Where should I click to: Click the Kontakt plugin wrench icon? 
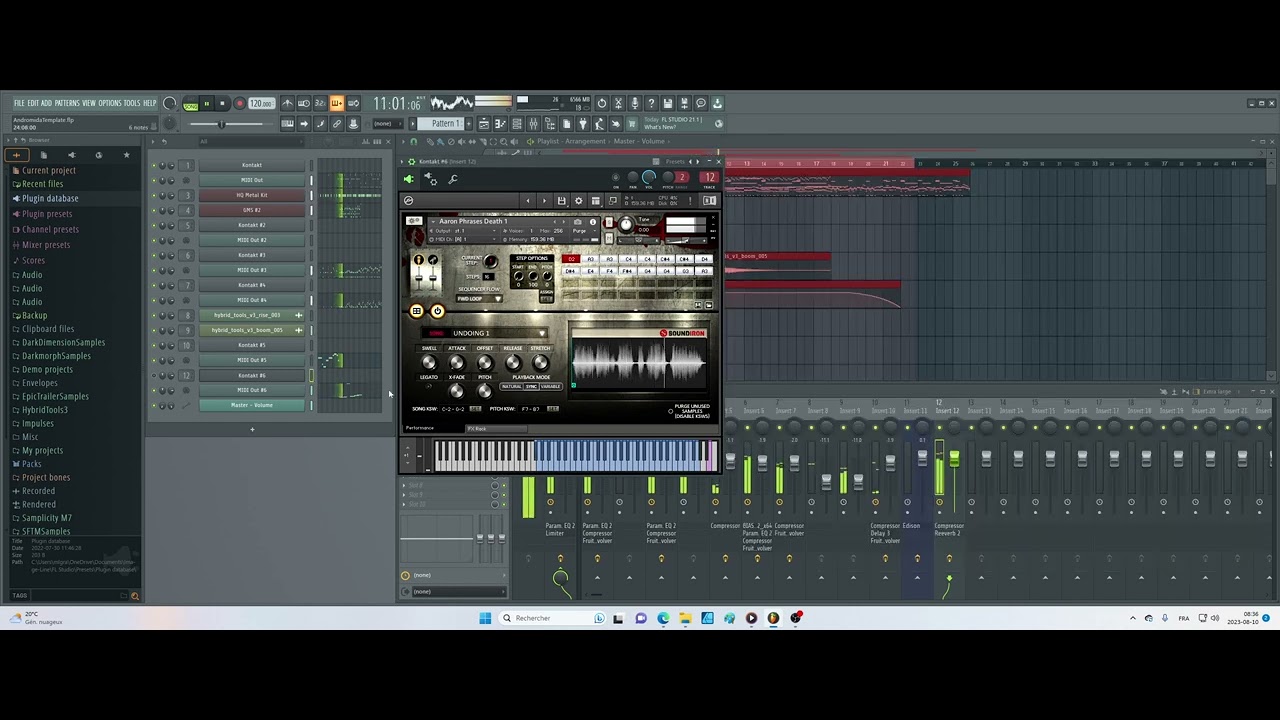pyautogui.click(x=453, y=179)
